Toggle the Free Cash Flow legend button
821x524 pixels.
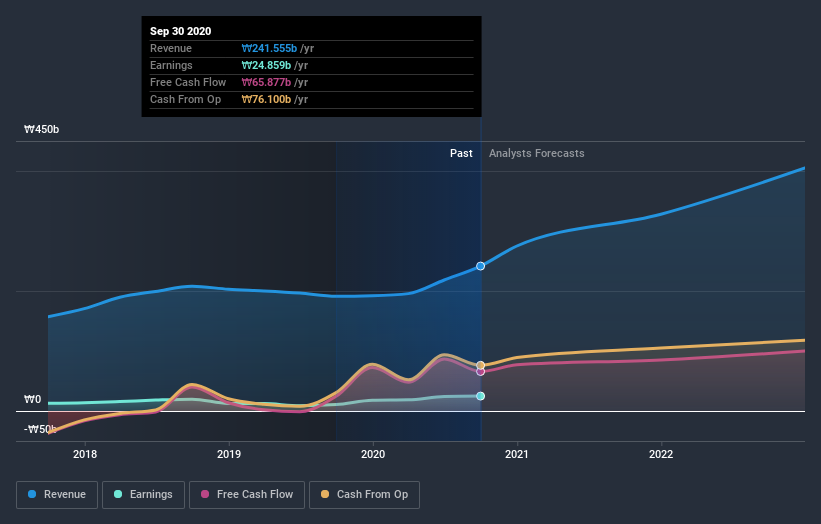click(x=247, y=495)
